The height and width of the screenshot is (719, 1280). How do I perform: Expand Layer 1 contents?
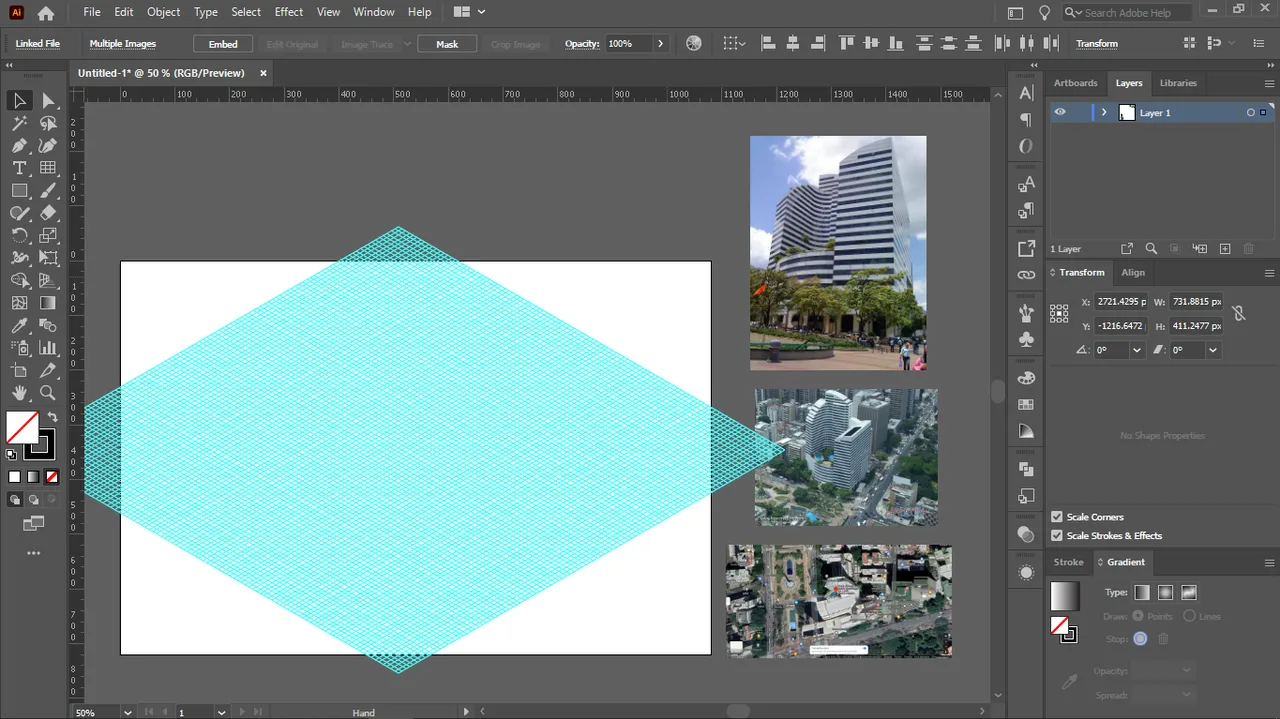click(1104, 113)
